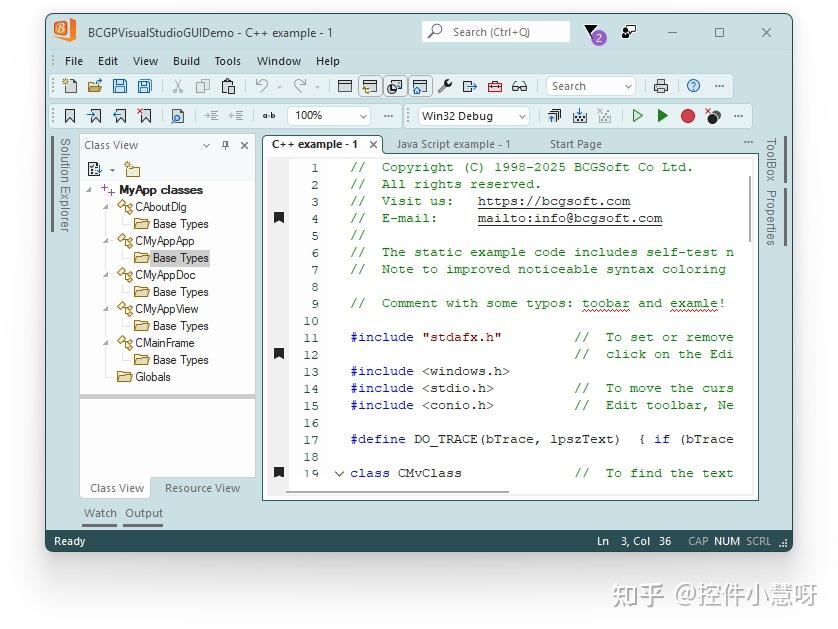
Task: Print the document
Action: pos(661,86)
